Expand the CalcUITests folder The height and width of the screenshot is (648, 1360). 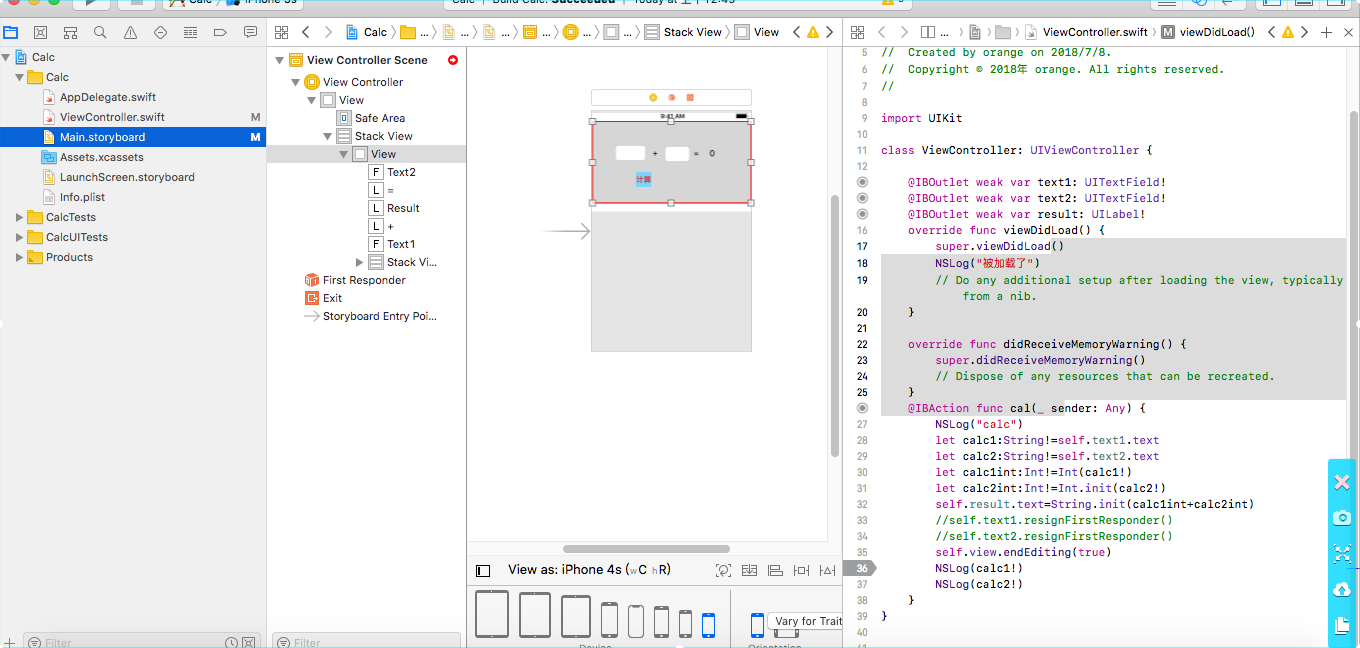19,237
